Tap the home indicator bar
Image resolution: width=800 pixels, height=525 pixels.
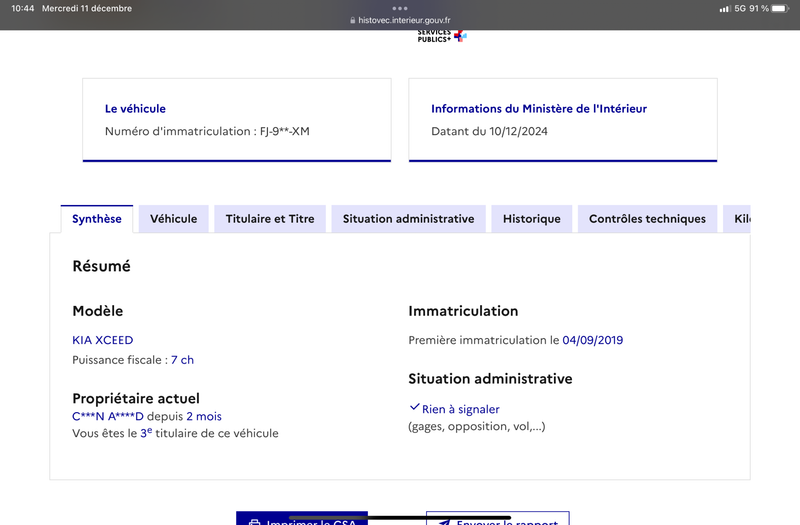[x=400, y=517]
